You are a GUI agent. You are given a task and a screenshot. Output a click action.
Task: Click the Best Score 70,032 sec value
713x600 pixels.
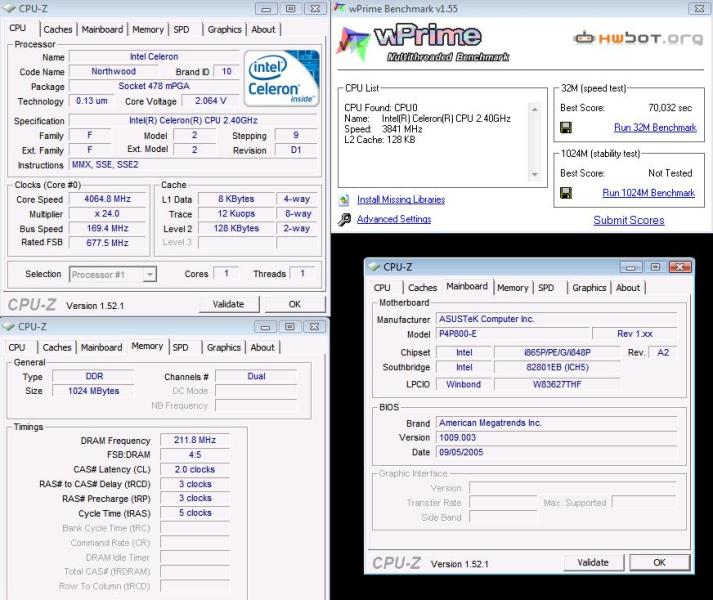pyautogui.click(x=670, y=108)
